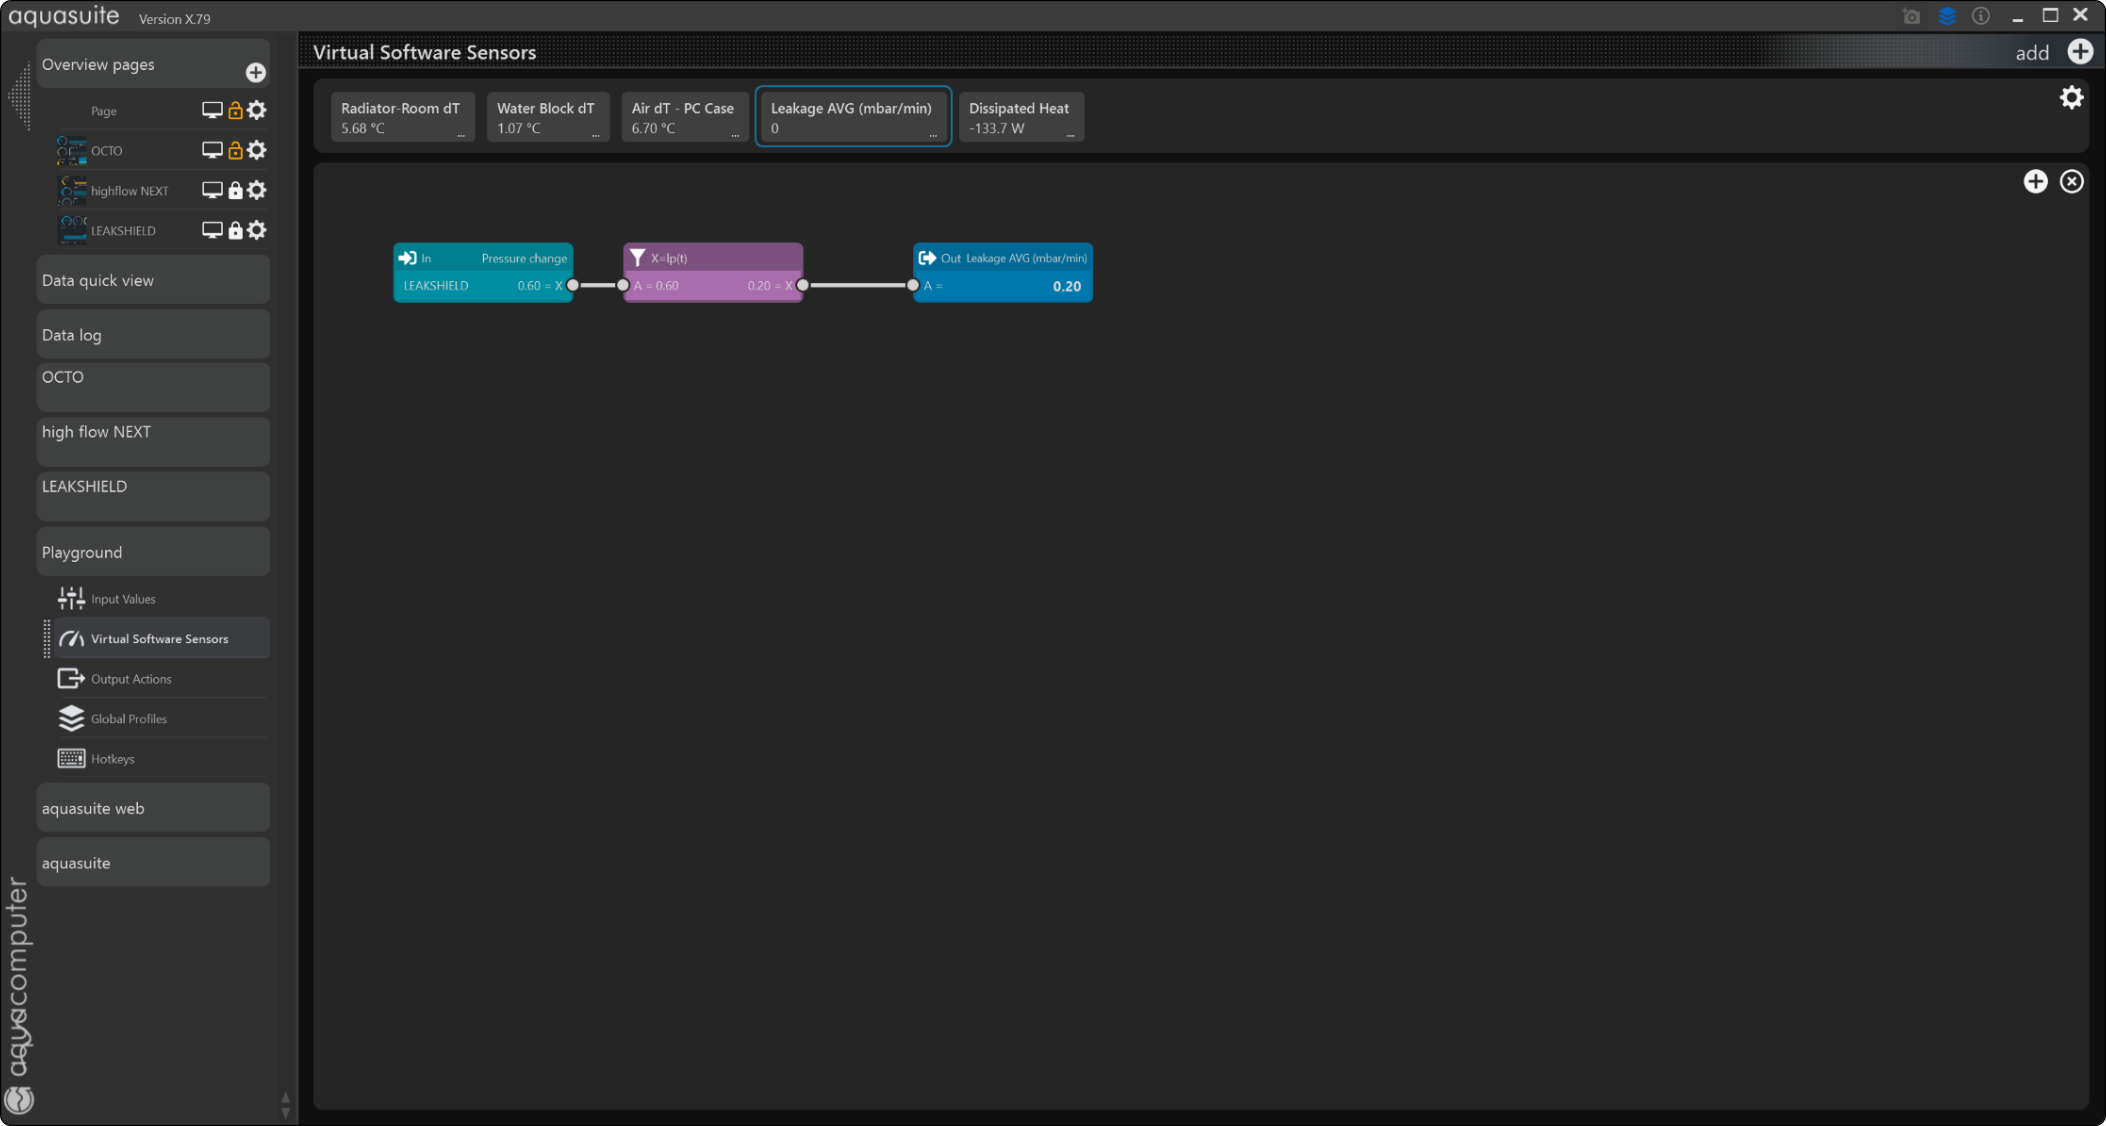Toggle lock on LEAKSHIELD overview page
The image size is (2106, 1126).
coord(235,230)
